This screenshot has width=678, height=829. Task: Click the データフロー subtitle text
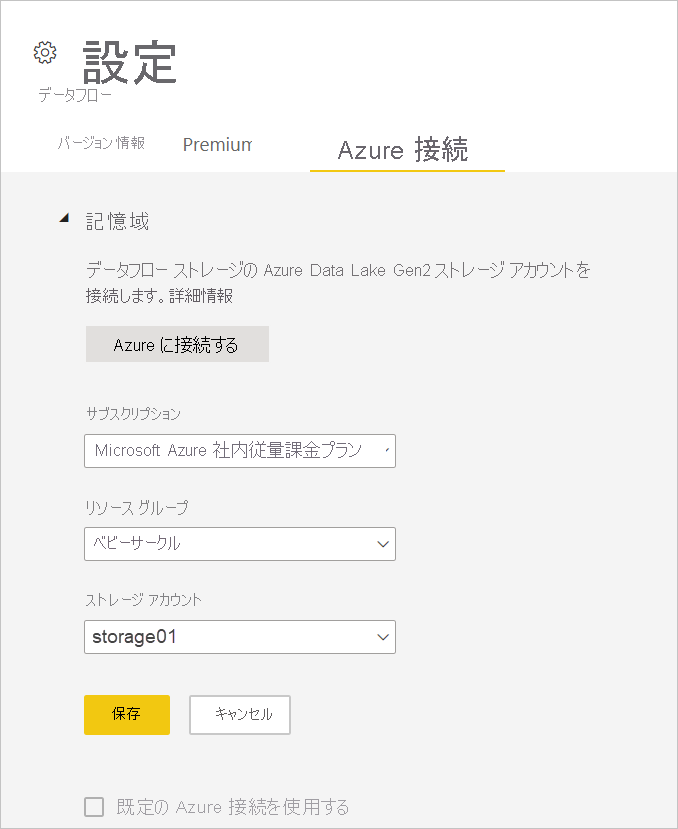75,95
